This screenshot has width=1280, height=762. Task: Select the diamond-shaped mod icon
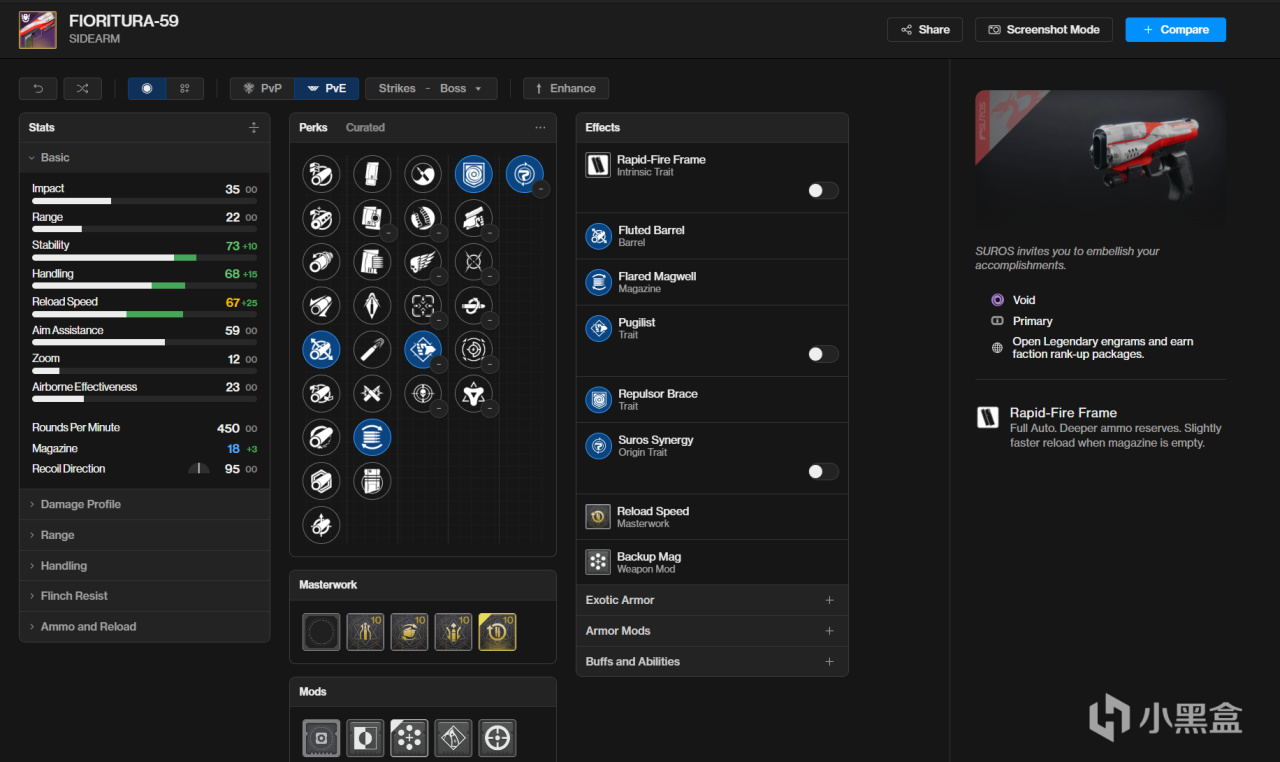pyautogui.click(x=453, y=738)
